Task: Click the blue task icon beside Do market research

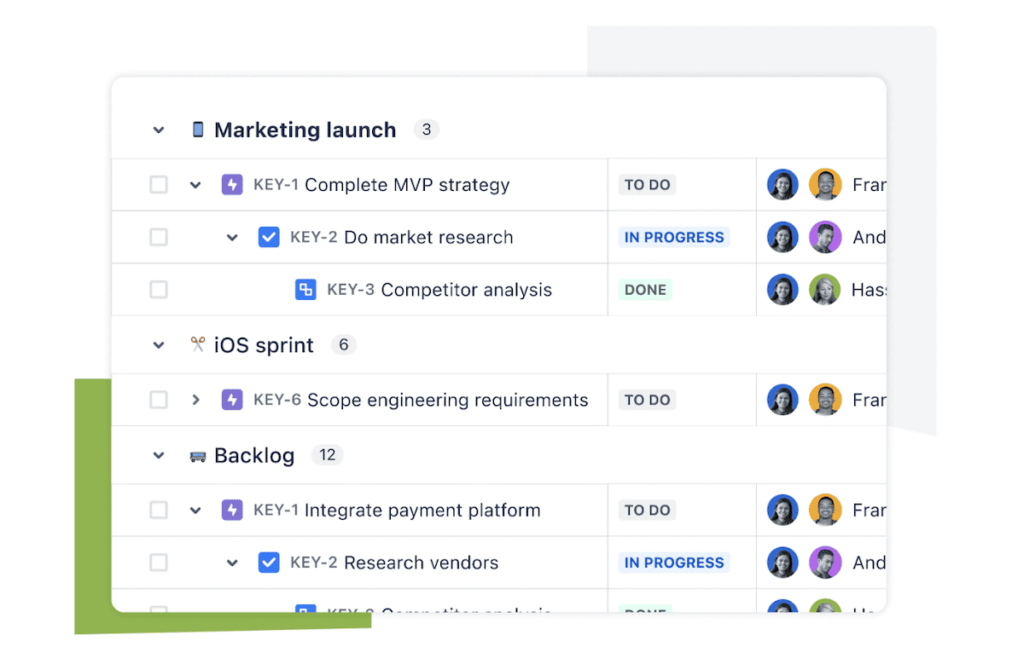Action: click(269, 237)
